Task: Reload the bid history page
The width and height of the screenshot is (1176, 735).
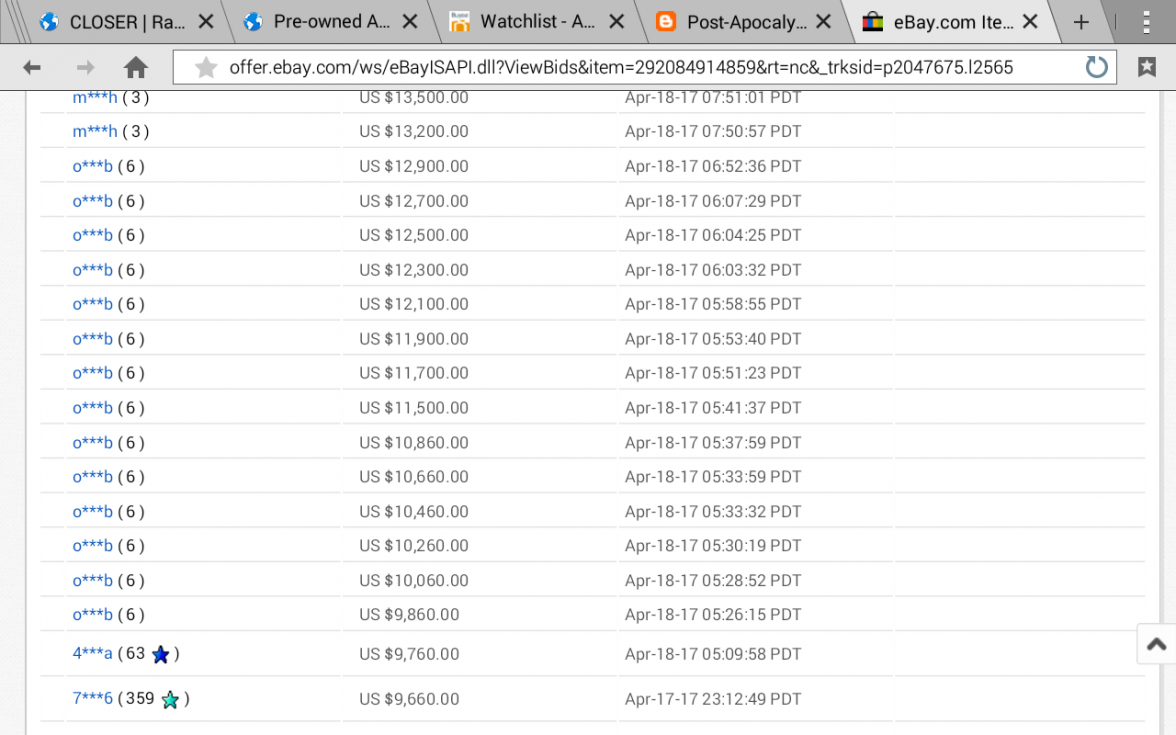Action: tap(1096, 67)
